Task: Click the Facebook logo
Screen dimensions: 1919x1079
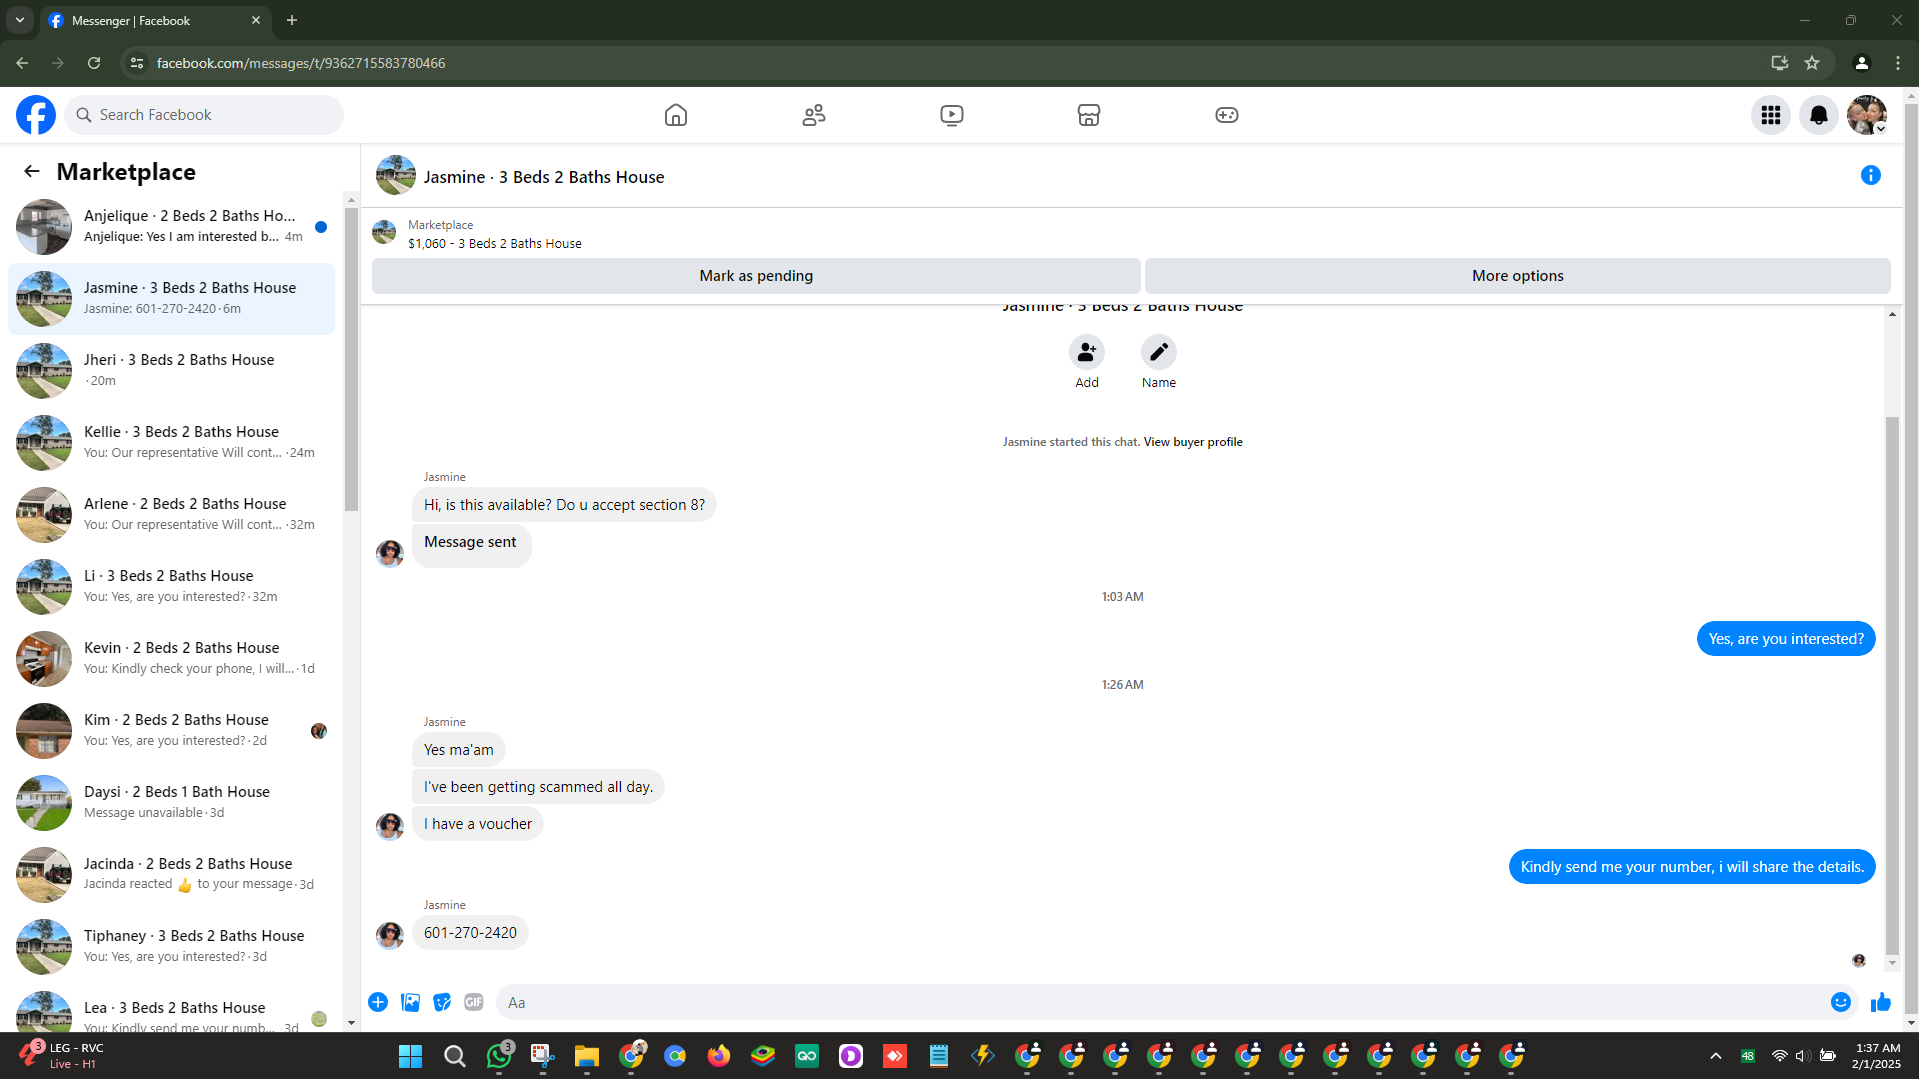Action: pos(36,115)
